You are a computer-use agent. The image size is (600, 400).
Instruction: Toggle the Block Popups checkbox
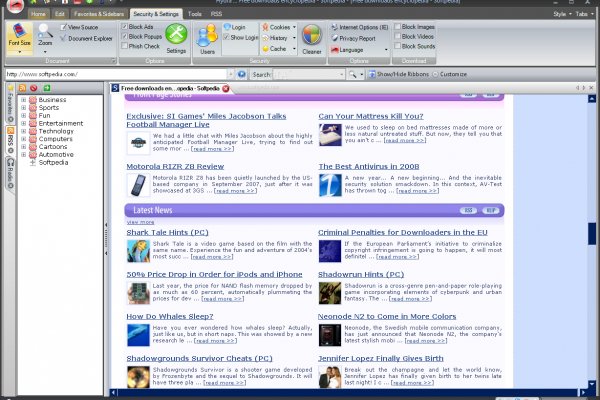pyautogui.click(x=124, y=36)
